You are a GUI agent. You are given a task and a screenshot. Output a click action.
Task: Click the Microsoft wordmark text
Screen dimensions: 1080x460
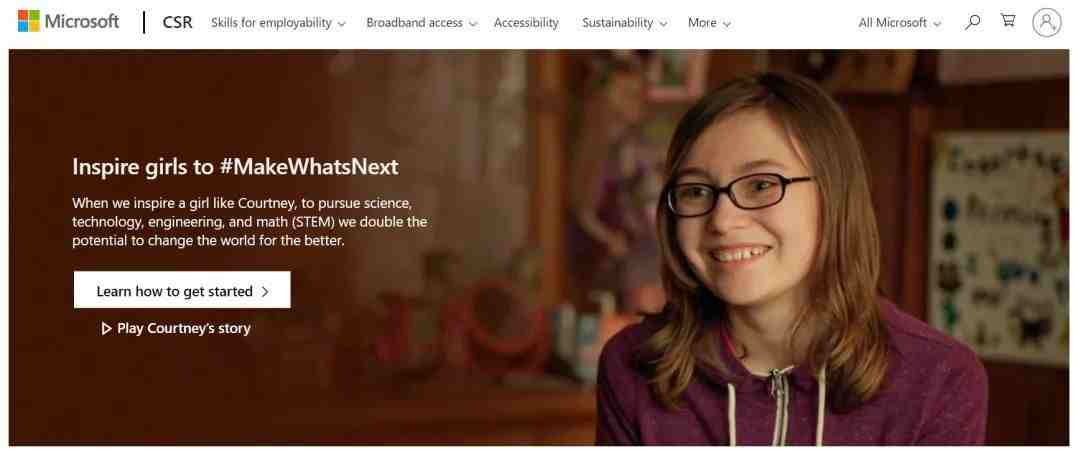click(x=82, y=21)
